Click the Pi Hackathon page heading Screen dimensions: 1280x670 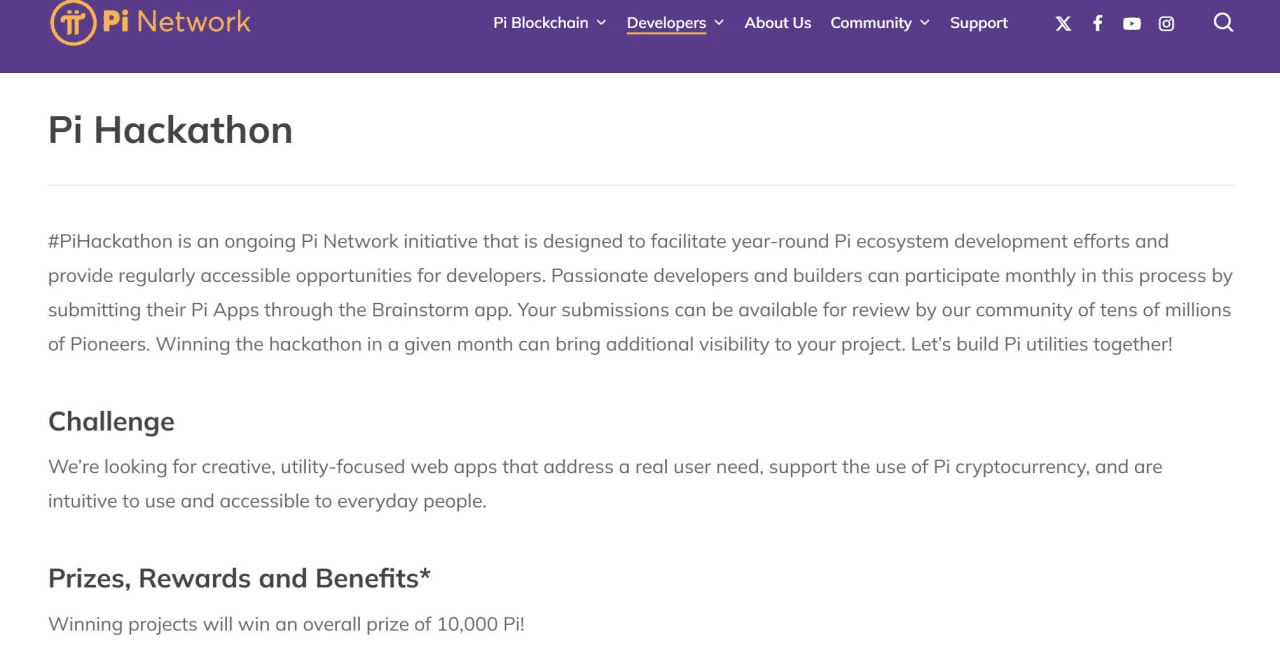click(x=170, y=130)
